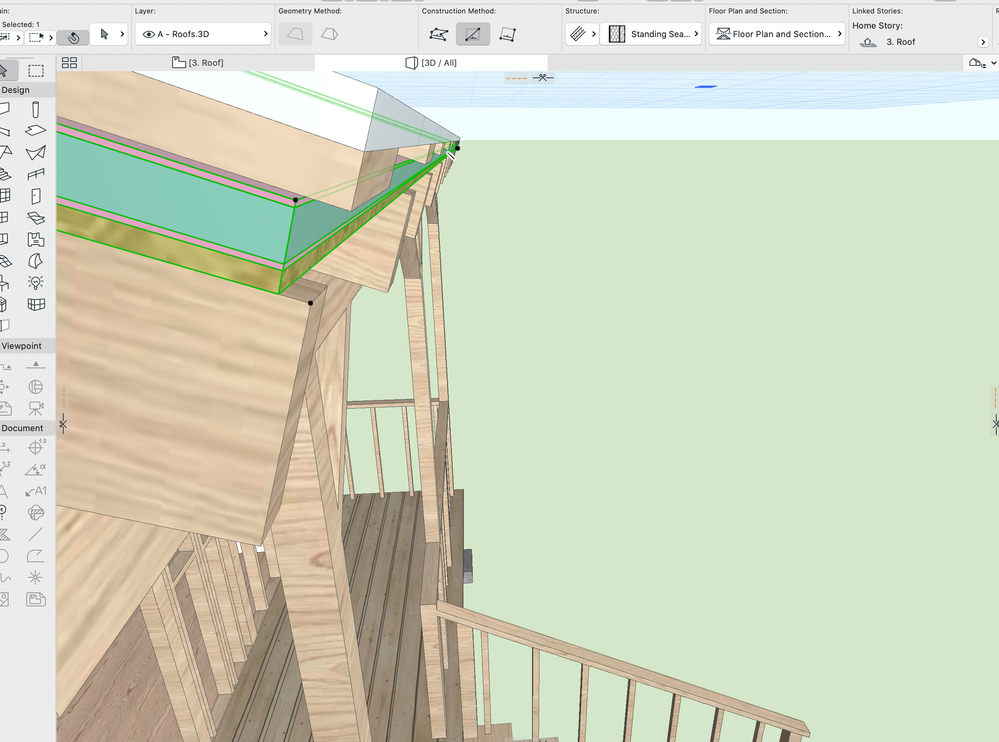Image resolution: width=999 pixels, height=742 pixels.
Task: Select the Label tool with A1 icon
Action: pyautogui.click(x=36, y=491)
